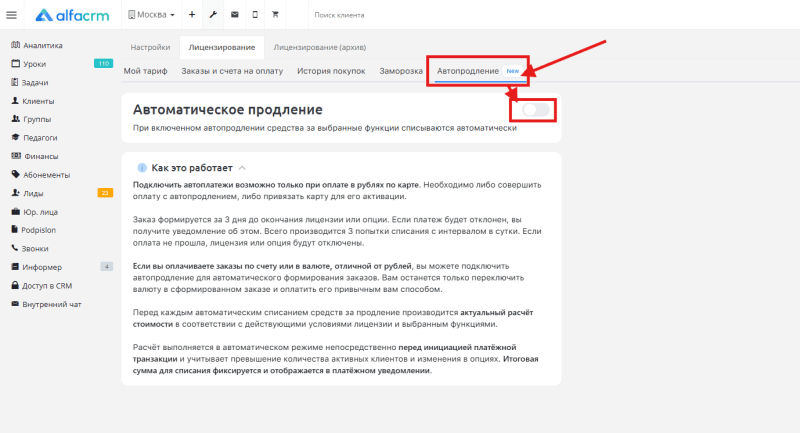Viewport: 800px width, 433px height.
Task: Click the mobile phone icon in top bar
Action: click(255, 16)
